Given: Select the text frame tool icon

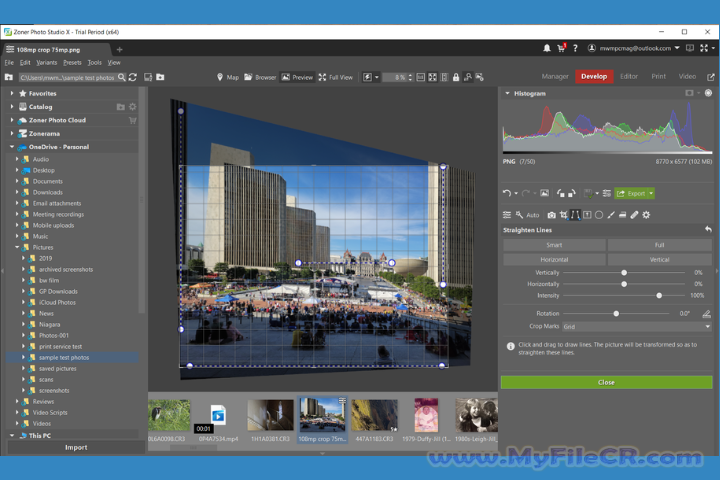Looking at the screenshot, I should [x=587, y=215].
